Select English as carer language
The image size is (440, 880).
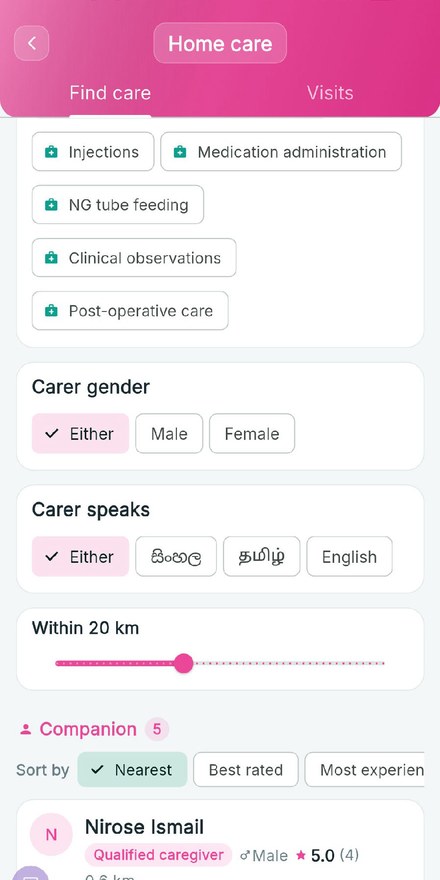349,557
